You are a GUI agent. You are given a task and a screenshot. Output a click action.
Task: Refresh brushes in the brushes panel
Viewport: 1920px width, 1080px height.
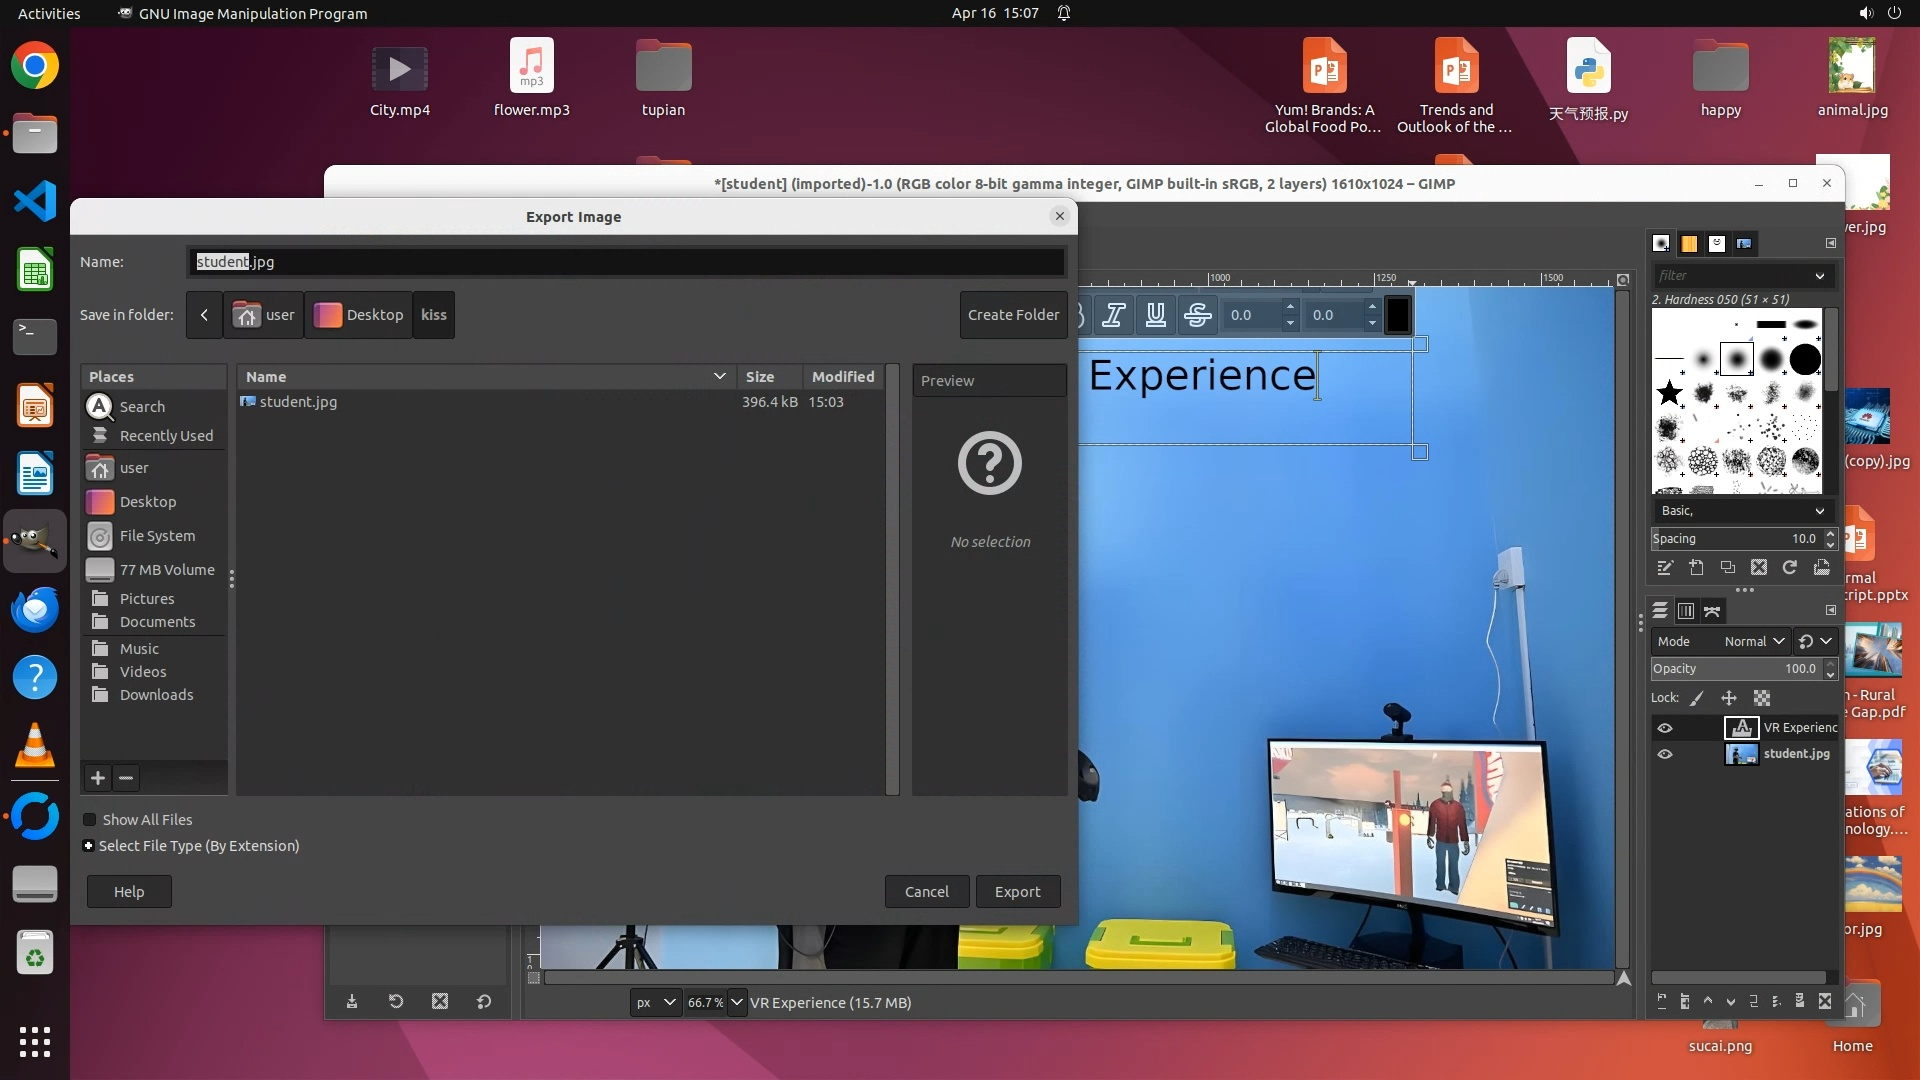1790,568
